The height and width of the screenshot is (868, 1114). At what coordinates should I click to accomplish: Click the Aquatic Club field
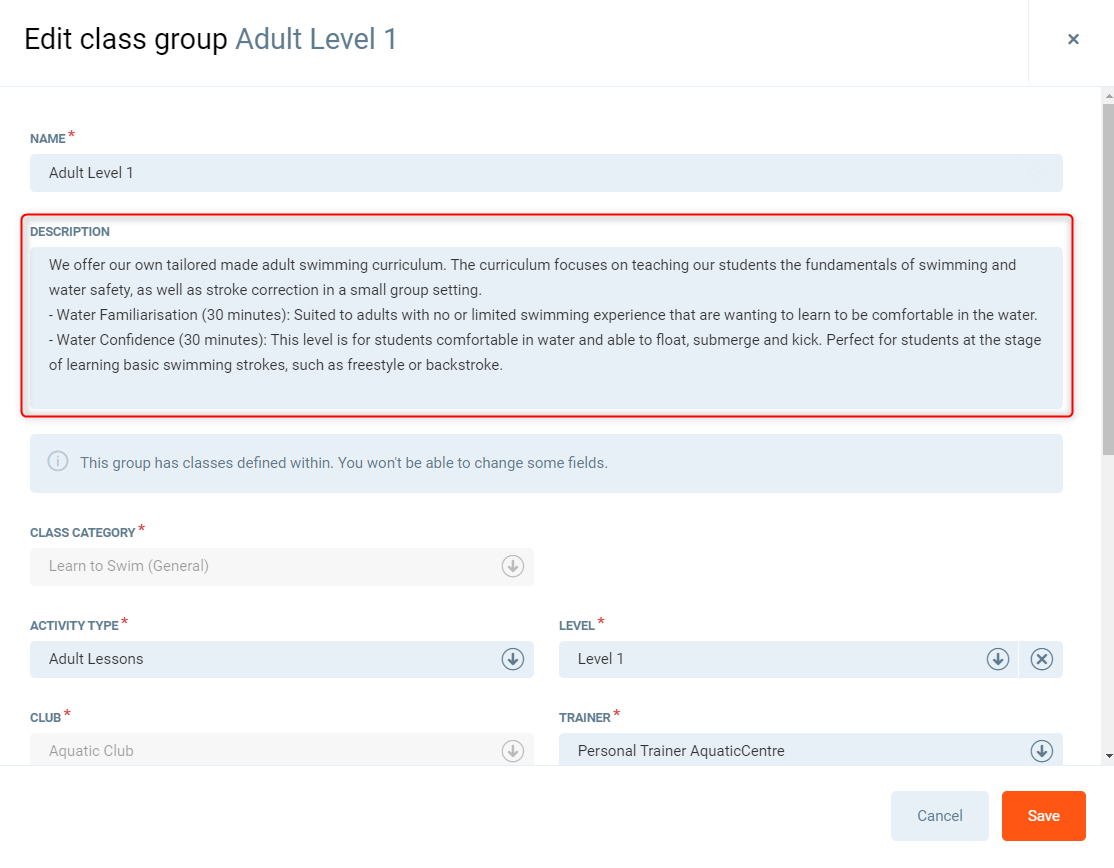click(270, 751)
